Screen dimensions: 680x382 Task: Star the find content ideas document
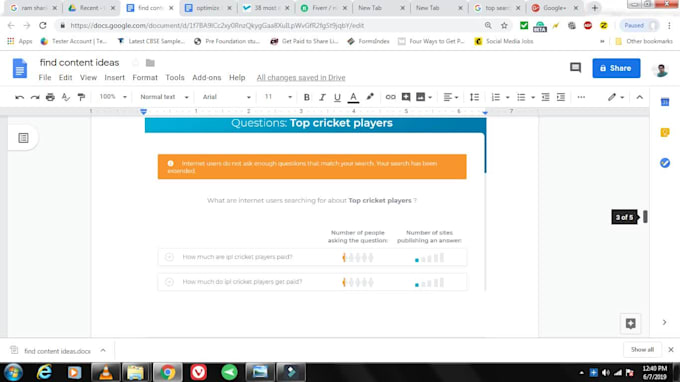tap(135, 63)
